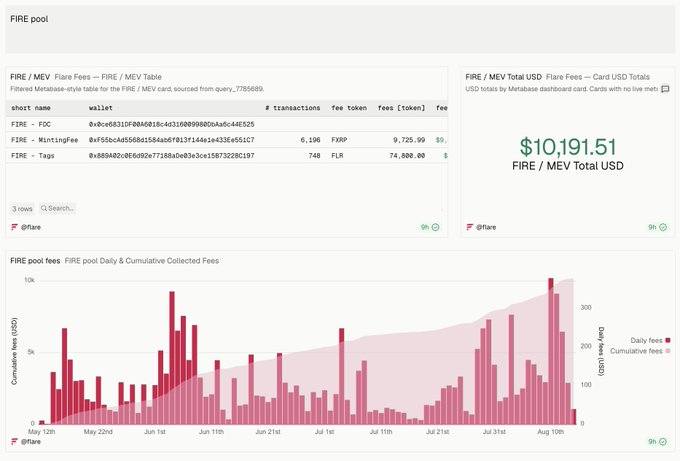The height and width of the screenshot is (461, 680).
Task: Click the 748 transactions cell
Action: tap(314, 156)
